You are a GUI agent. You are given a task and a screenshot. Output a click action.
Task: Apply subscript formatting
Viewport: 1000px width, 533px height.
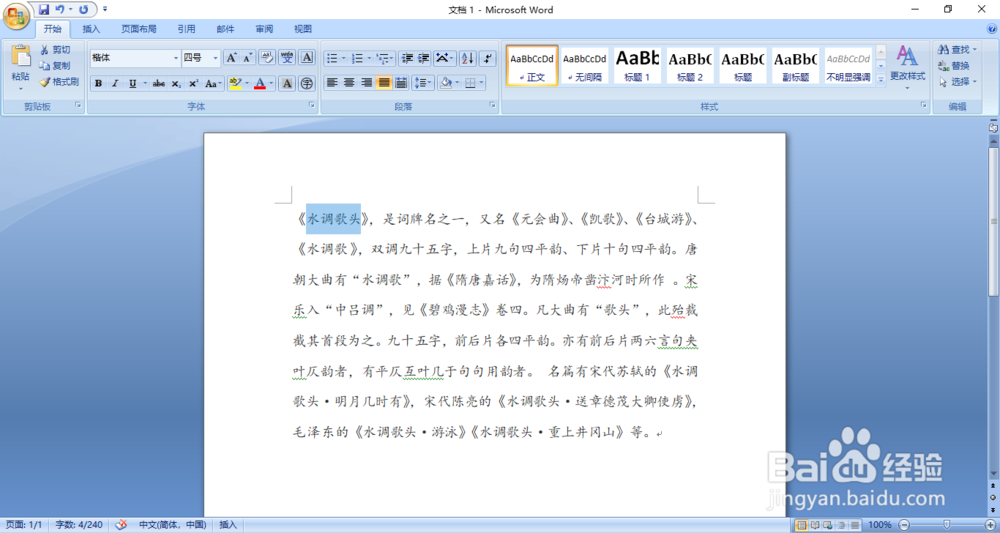(x=176, y=84)
